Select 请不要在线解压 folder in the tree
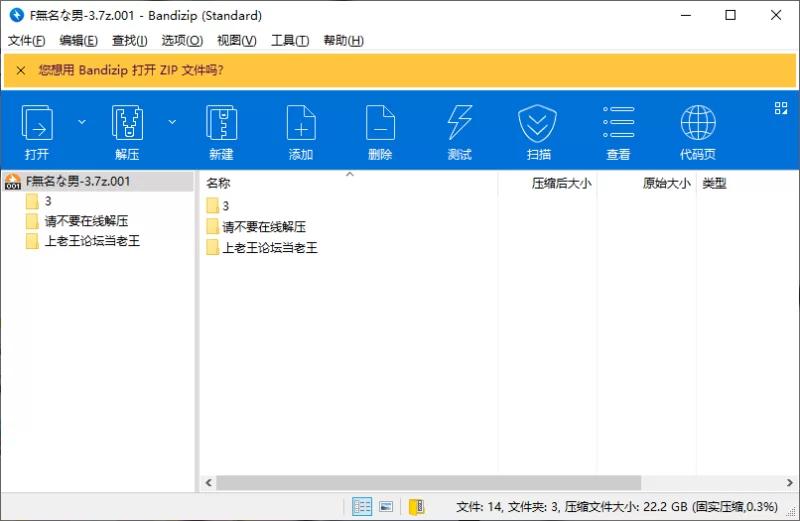The image size is (800, 521). click(86, 221)
